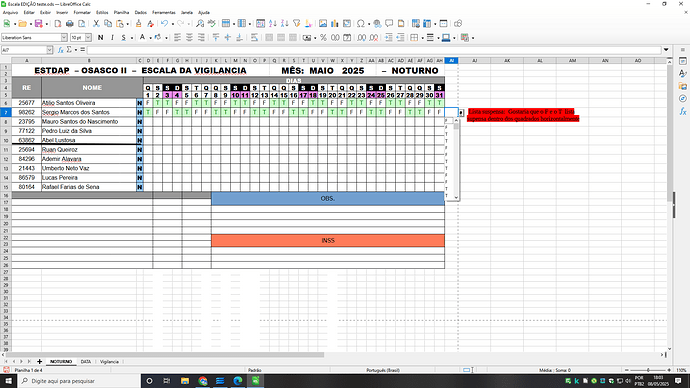Image resolution: width=690 pixels, height=388 pixels.
Task: Click the formula input line
Action: (374, 50)
